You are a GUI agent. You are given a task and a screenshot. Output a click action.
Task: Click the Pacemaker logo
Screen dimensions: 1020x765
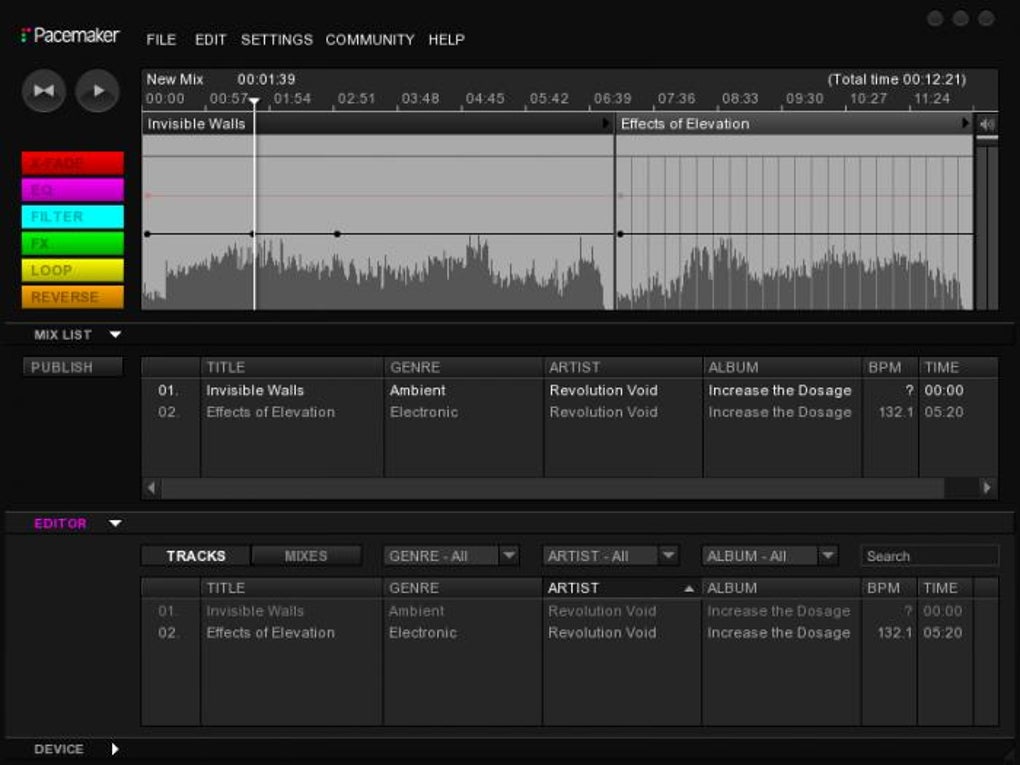(70, 35)
